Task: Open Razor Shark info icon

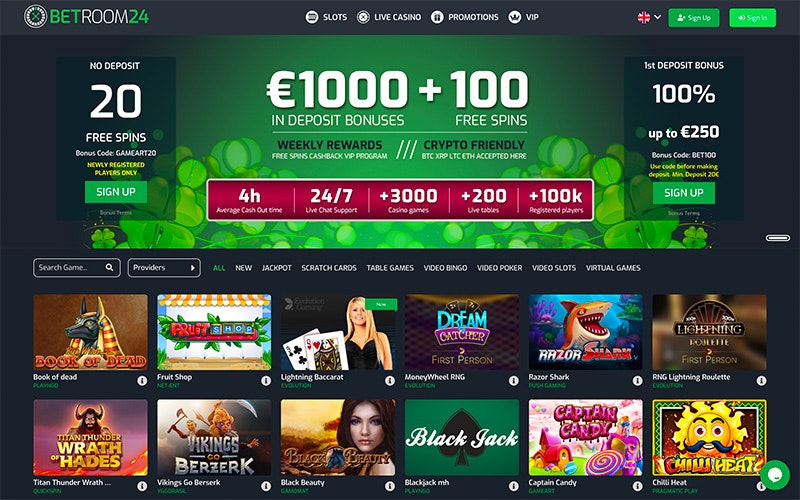Action: (637, 381)
